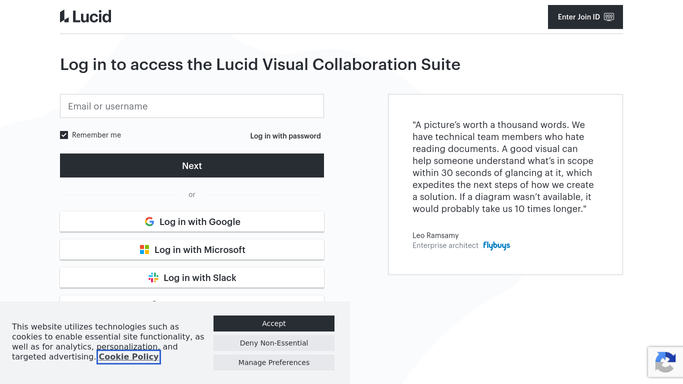The image size is (683, 384).
Task: Click the flybuys logo
Action: coord(497,246)
